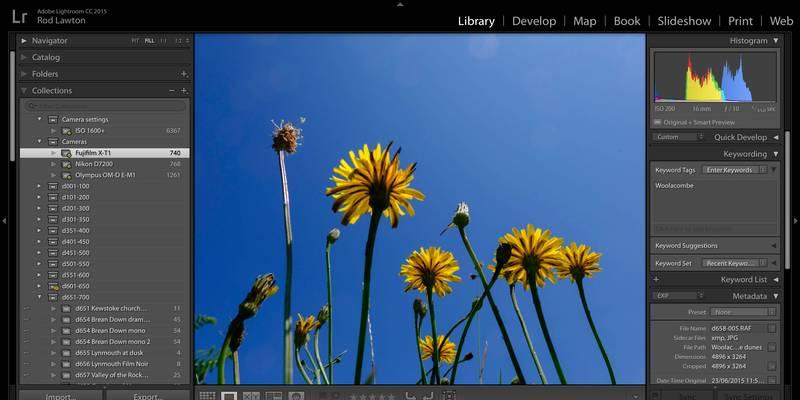Set rating using toolbar star rating

pos(372,396)
